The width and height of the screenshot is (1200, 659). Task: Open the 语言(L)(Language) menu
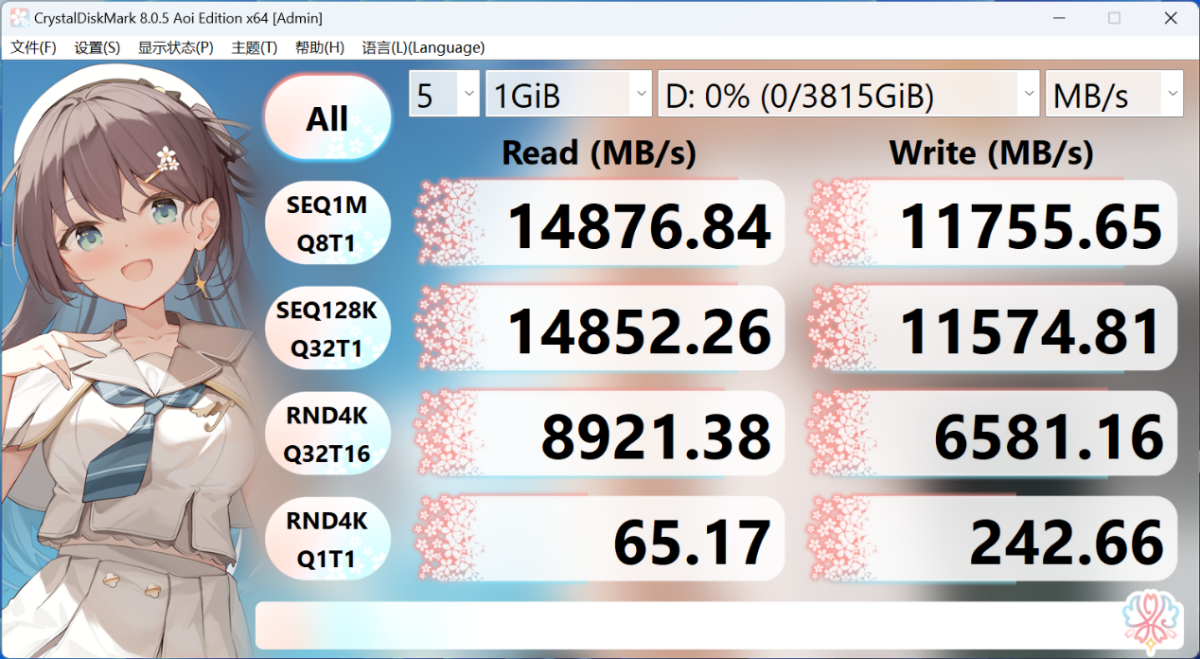[x=423, y=47]
